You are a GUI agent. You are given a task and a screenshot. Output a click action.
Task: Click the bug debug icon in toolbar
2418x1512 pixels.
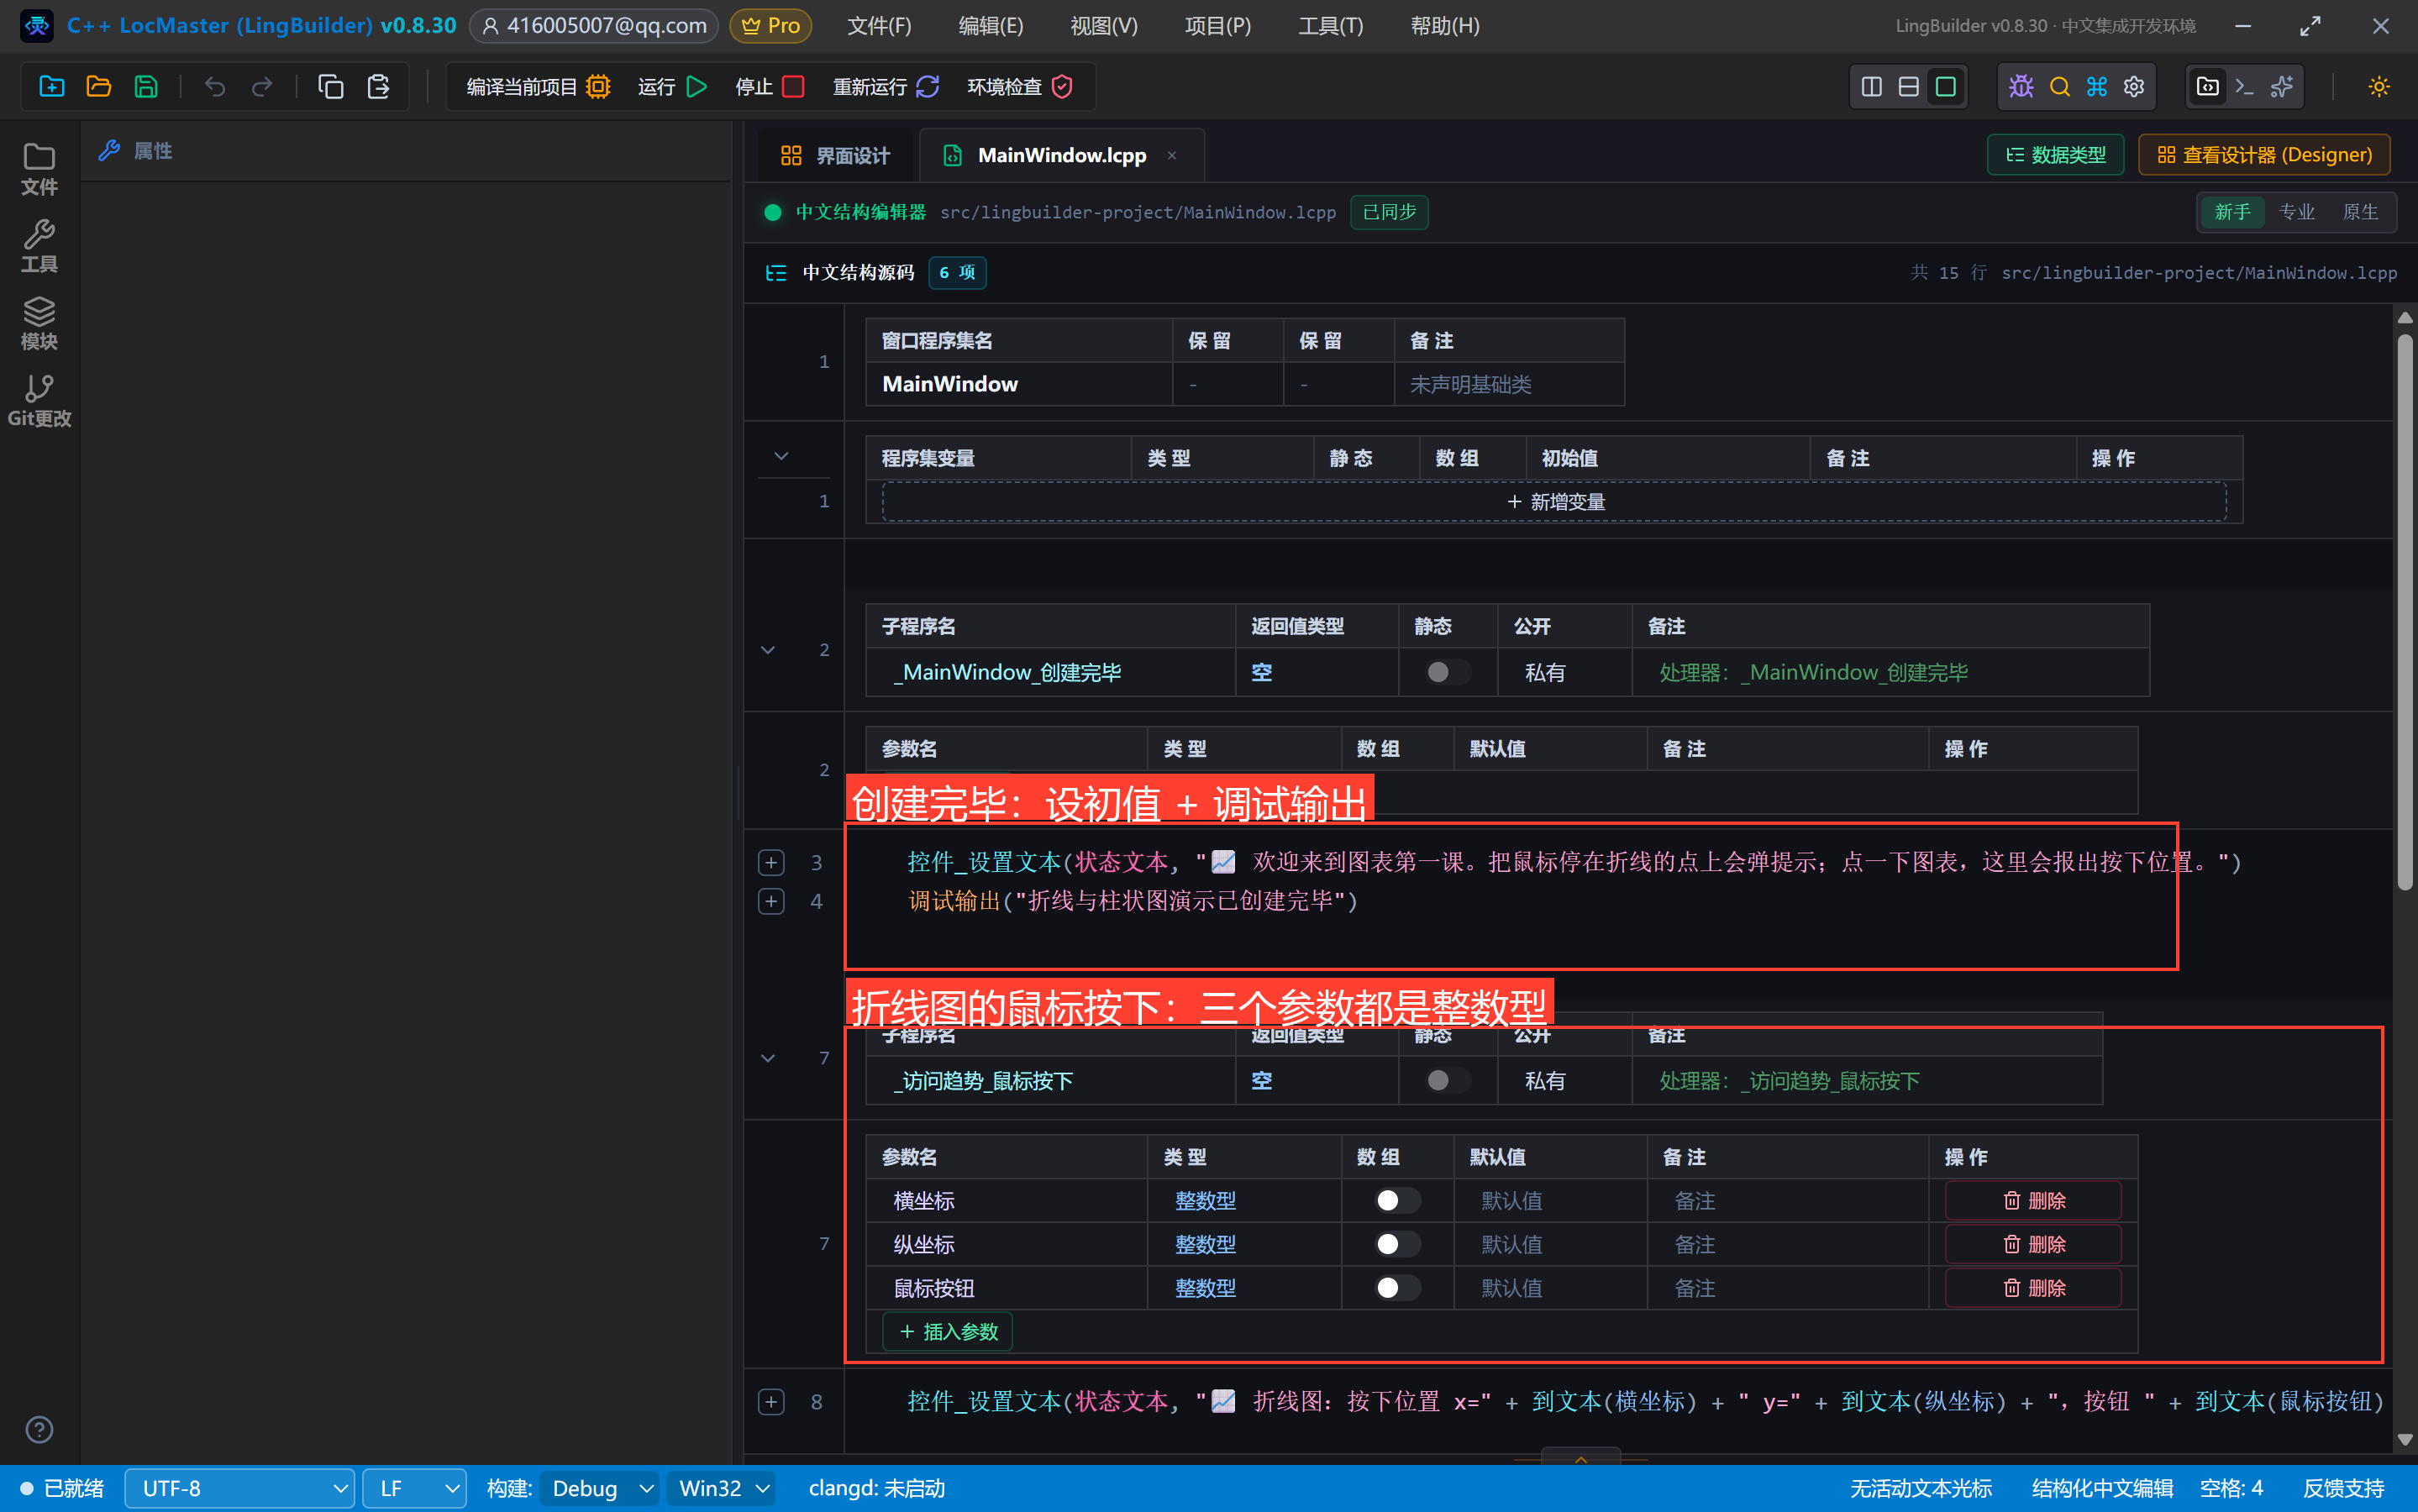tap(2021, 87)
